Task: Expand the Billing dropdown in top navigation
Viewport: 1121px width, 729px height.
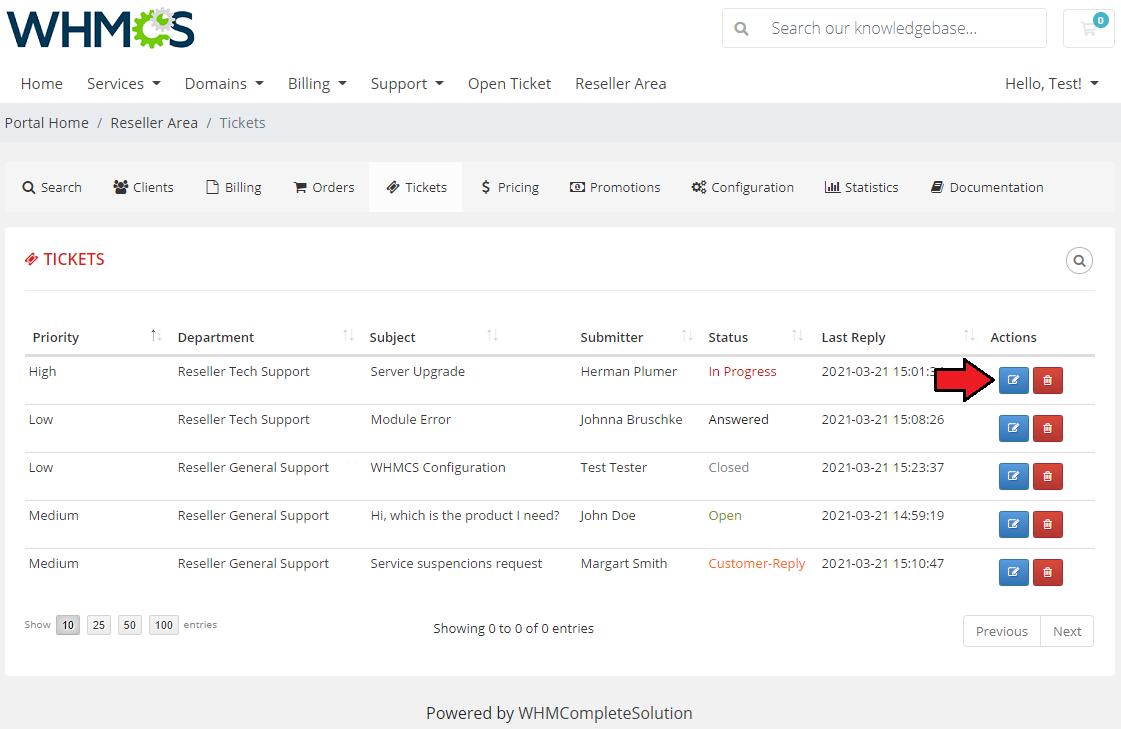Action: [317, 84]
